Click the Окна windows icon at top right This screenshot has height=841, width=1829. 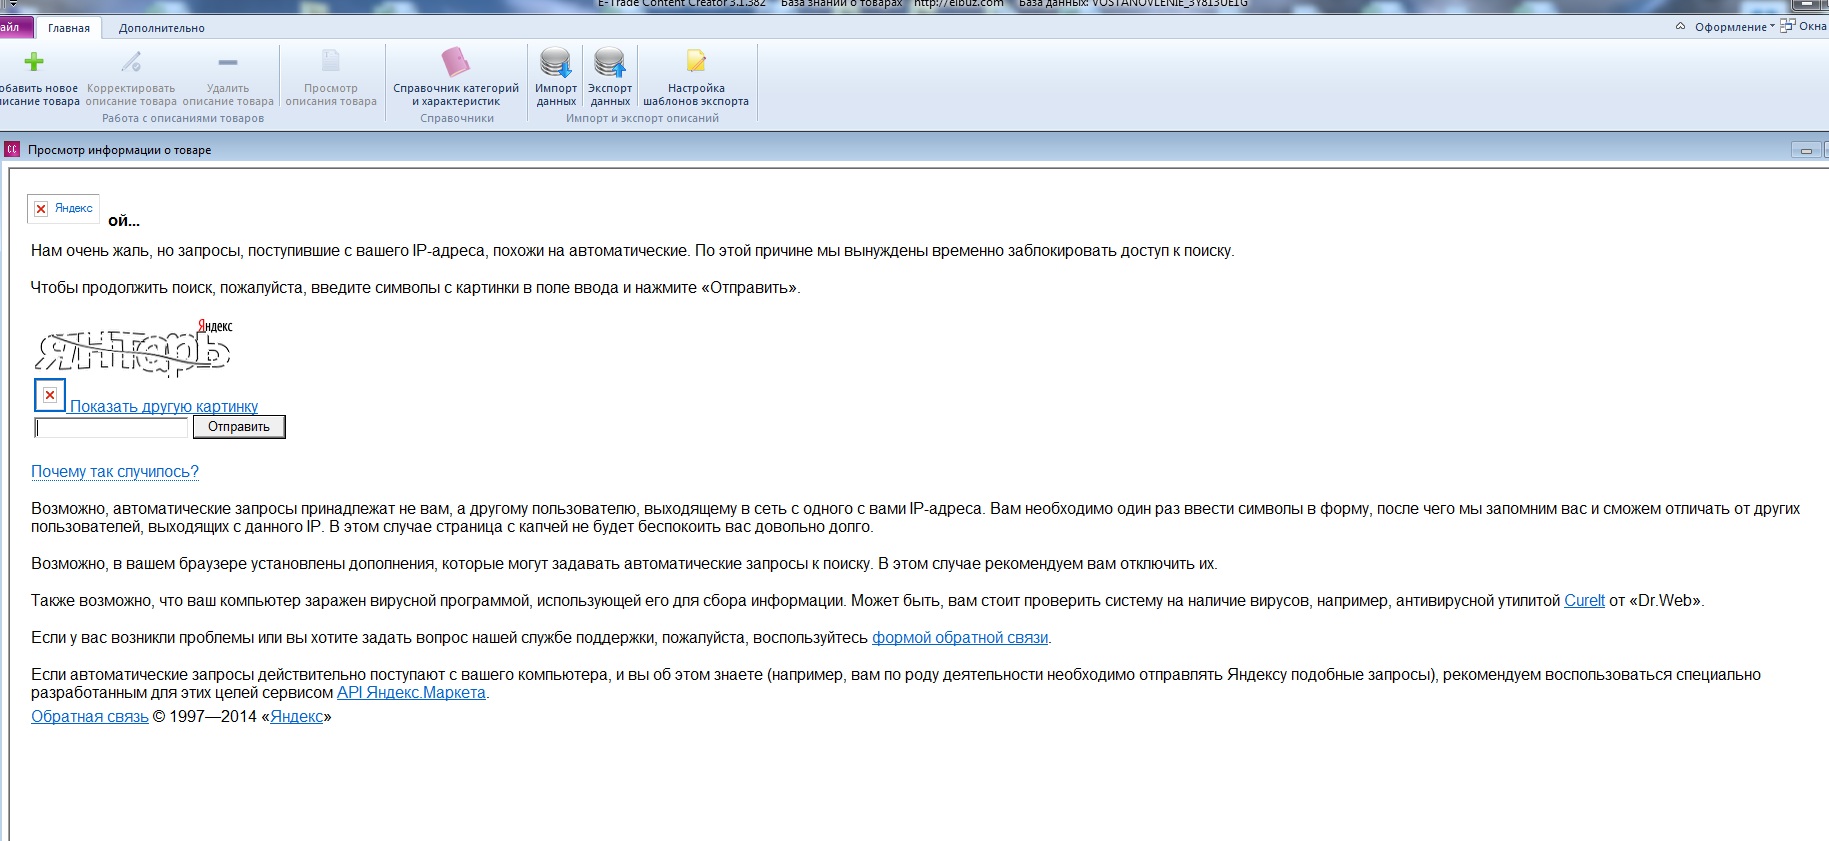pyautogui.click(x=1787, y=26)
